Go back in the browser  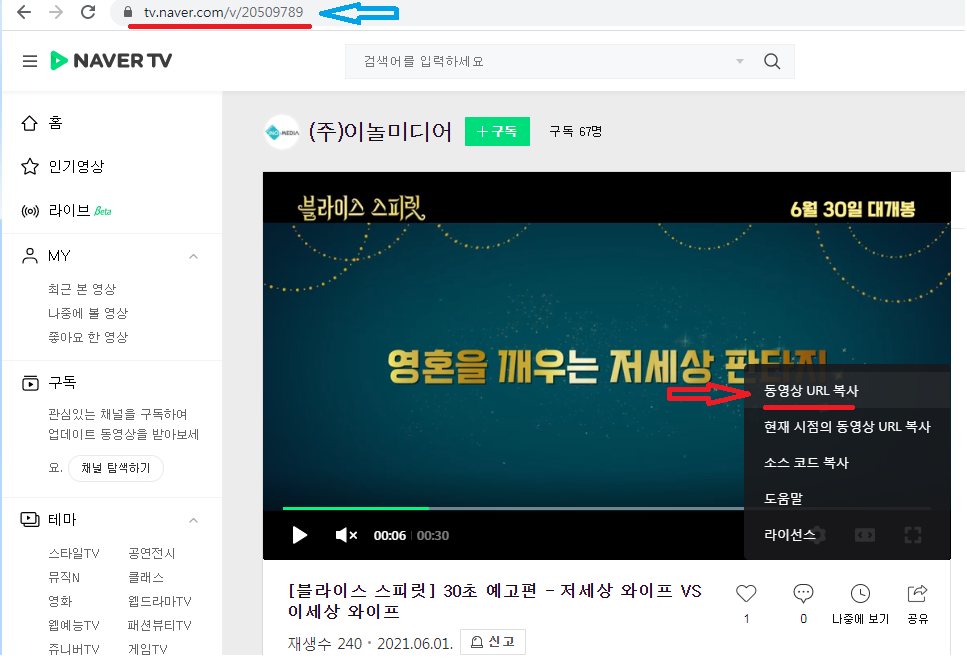click(23, 12)
